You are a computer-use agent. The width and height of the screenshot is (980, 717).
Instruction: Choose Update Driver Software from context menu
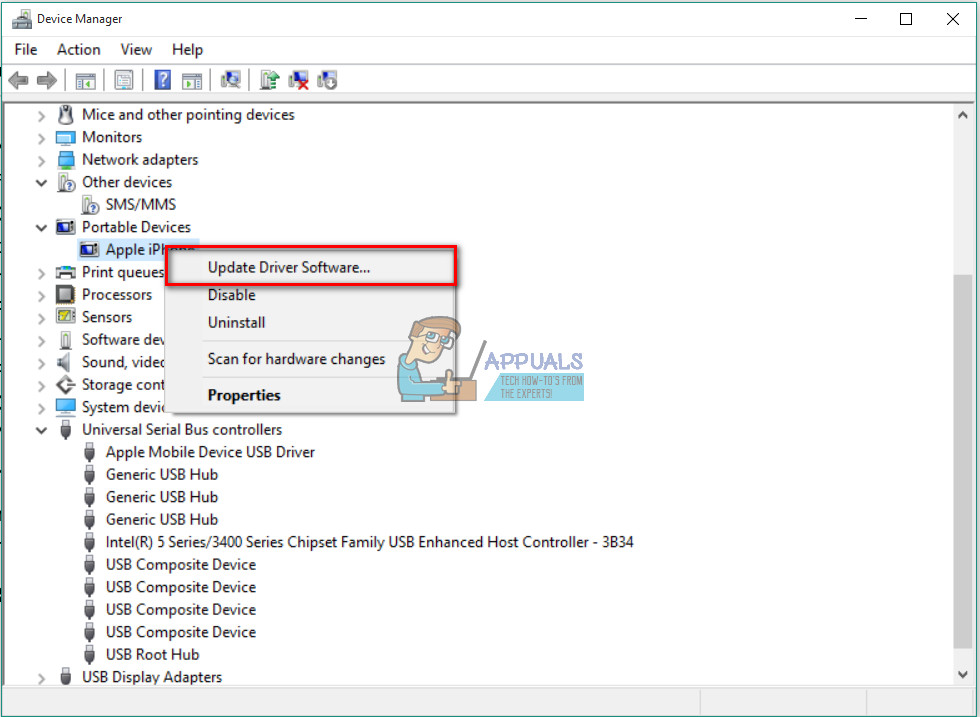(311, 268)
